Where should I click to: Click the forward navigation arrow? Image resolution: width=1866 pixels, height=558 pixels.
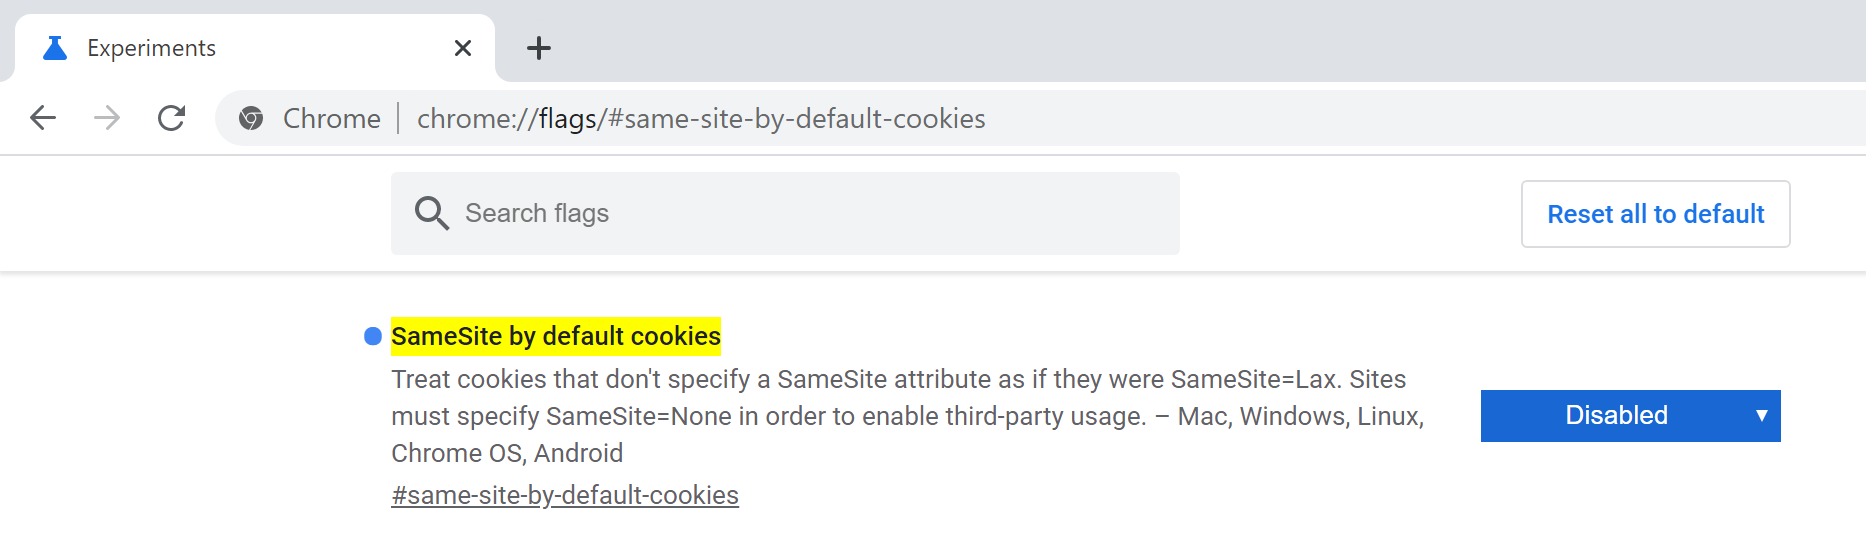tap(107, 118)
